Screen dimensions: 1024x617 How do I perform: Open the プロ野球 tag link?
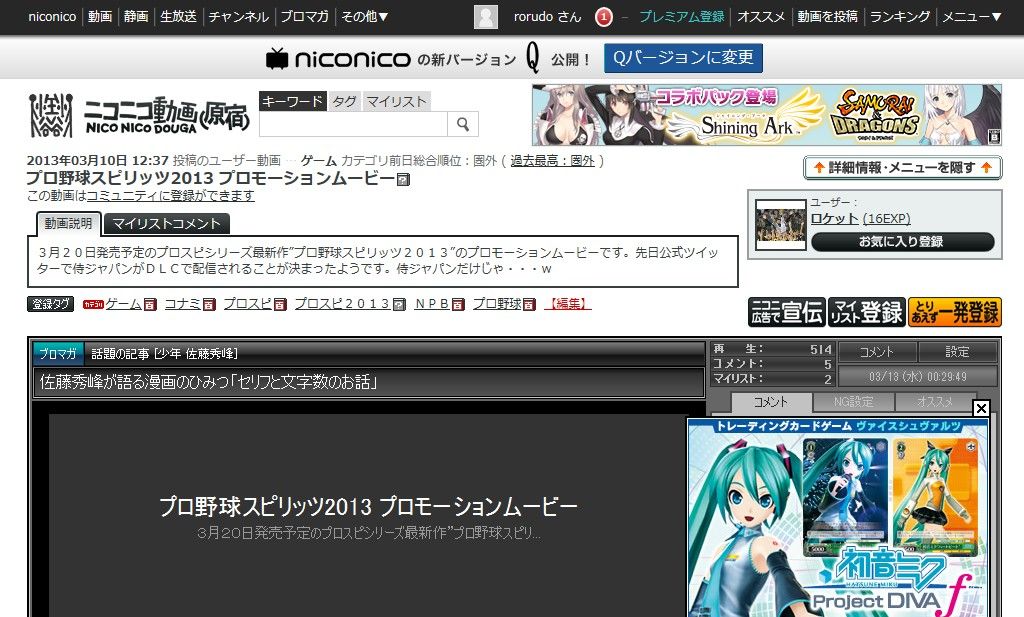tap(497, 304)
